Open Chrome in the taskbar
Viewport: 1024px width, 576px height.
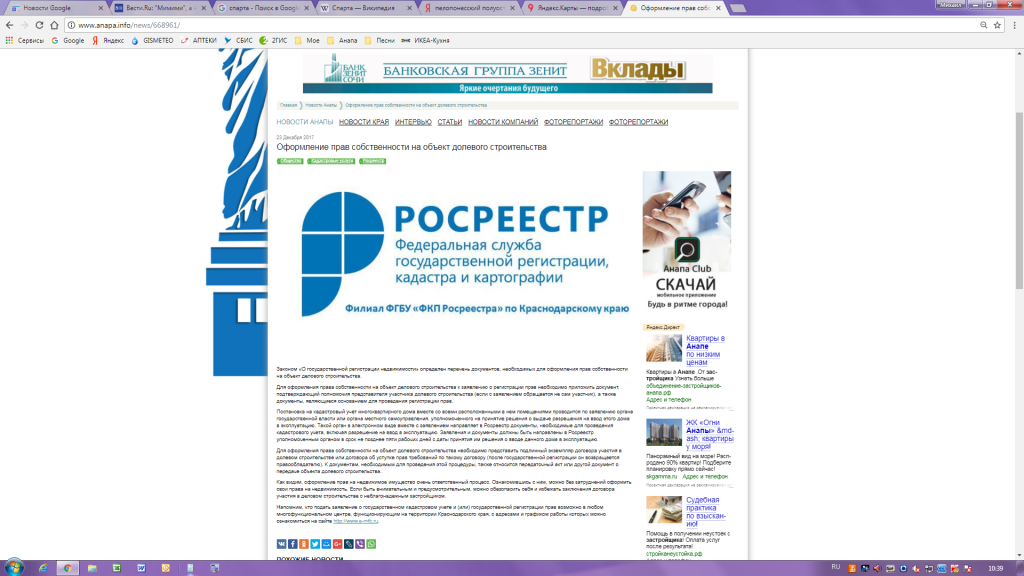67,568
